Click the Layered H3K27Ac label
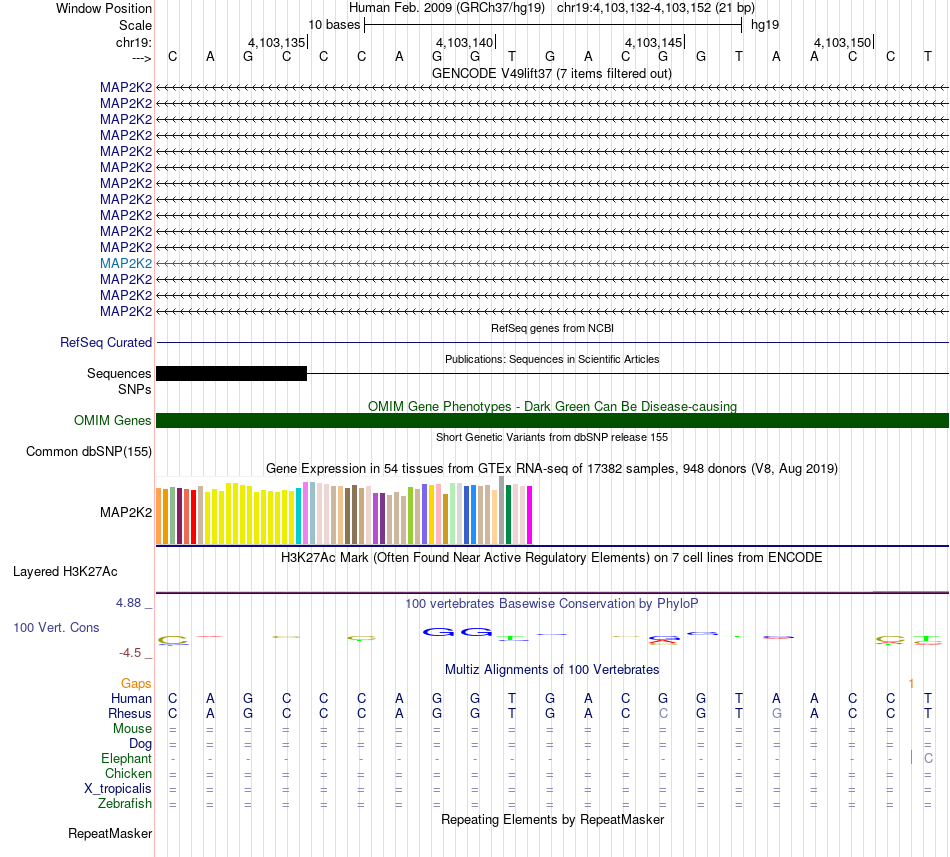This screenshot has width=950, height=857. (x=65, y=572)
